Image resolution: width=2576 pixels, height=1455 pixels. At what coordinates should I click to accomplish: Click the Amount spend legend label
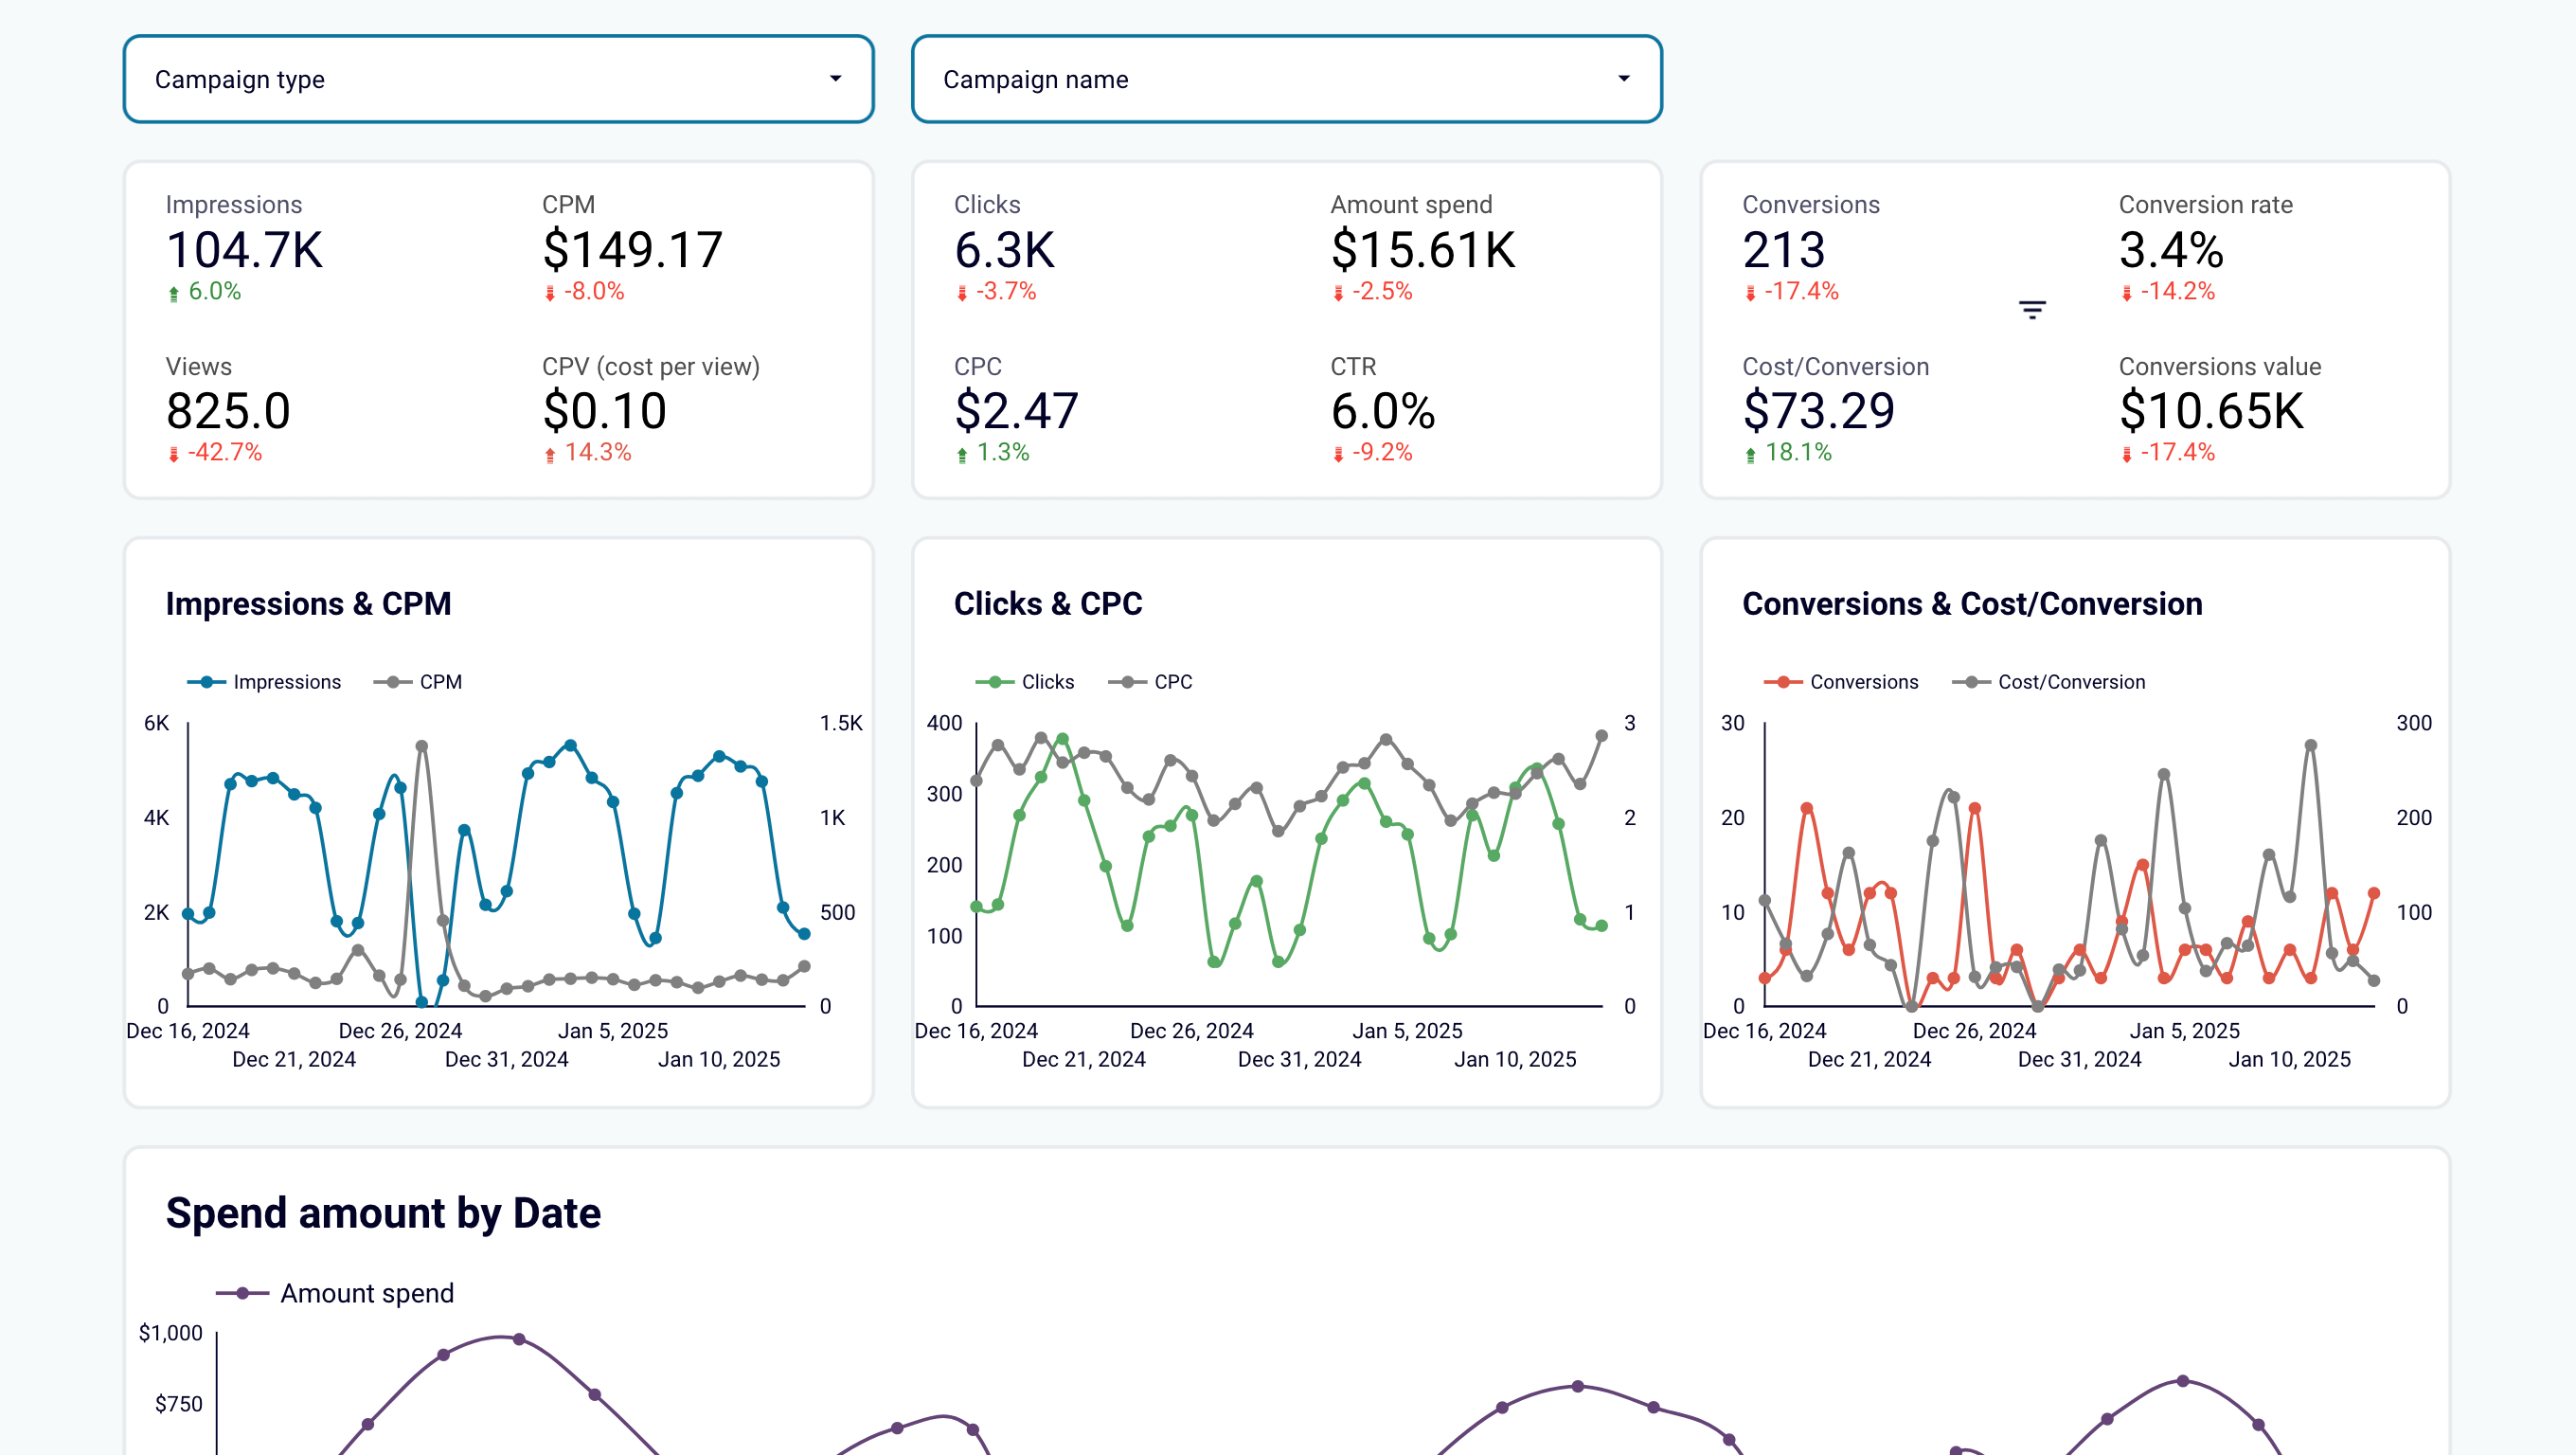coord(367,1293)
